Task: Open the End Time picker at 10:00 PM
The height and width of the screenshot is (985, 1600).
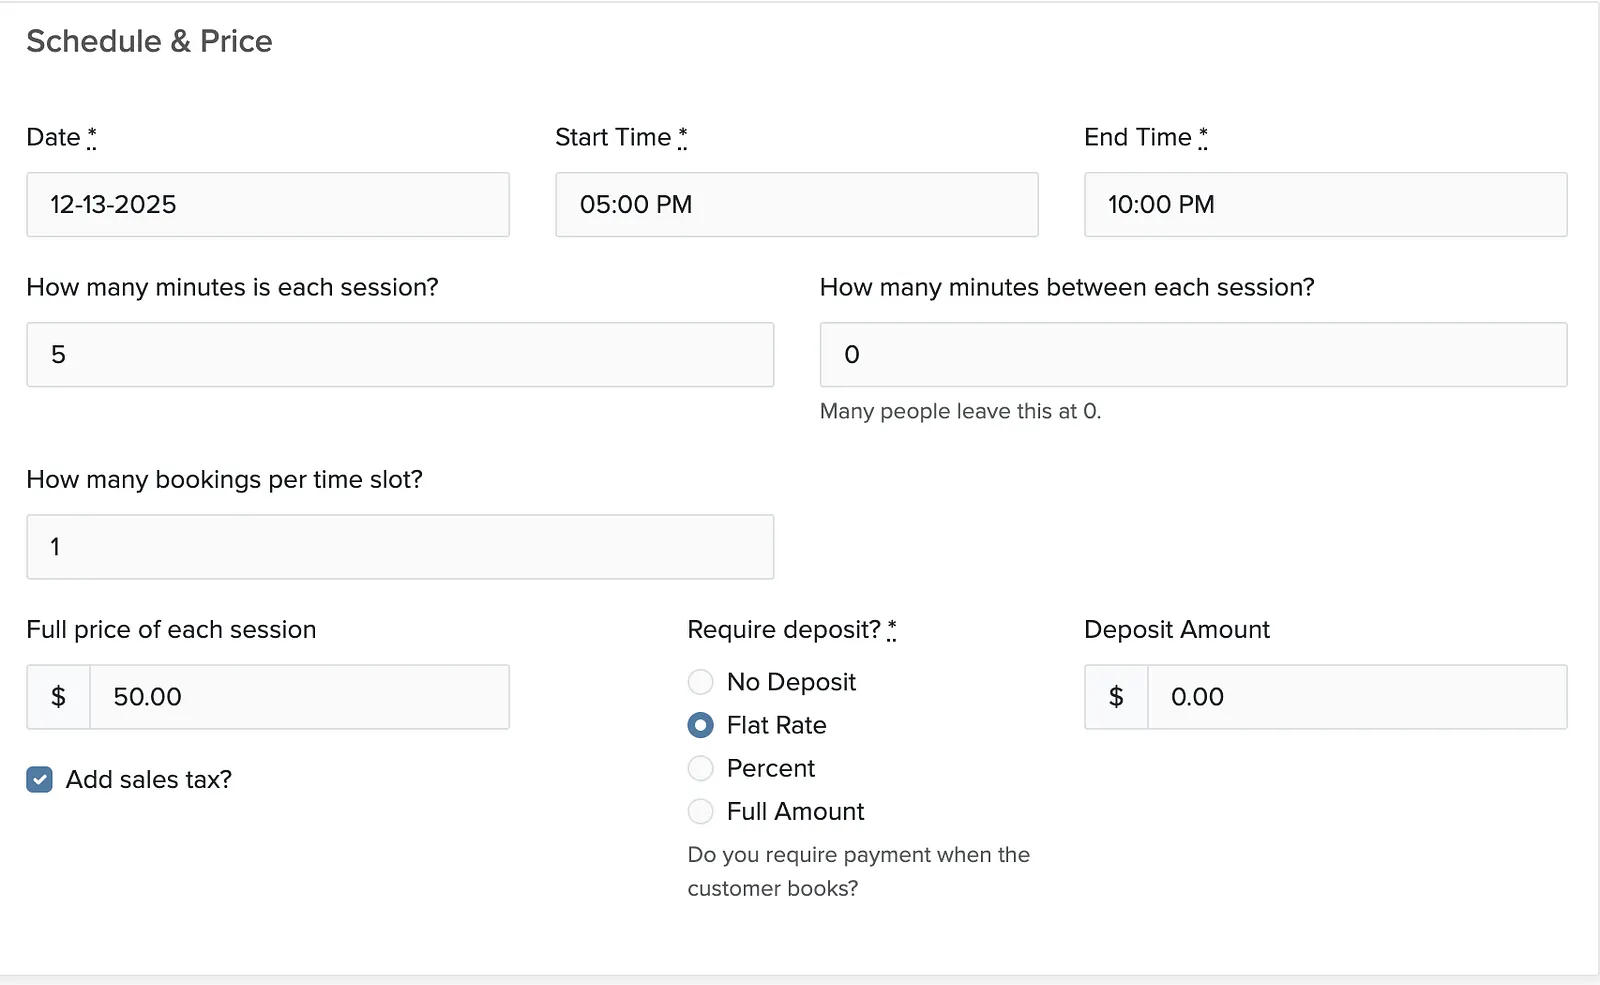Action: point(1326,205)
